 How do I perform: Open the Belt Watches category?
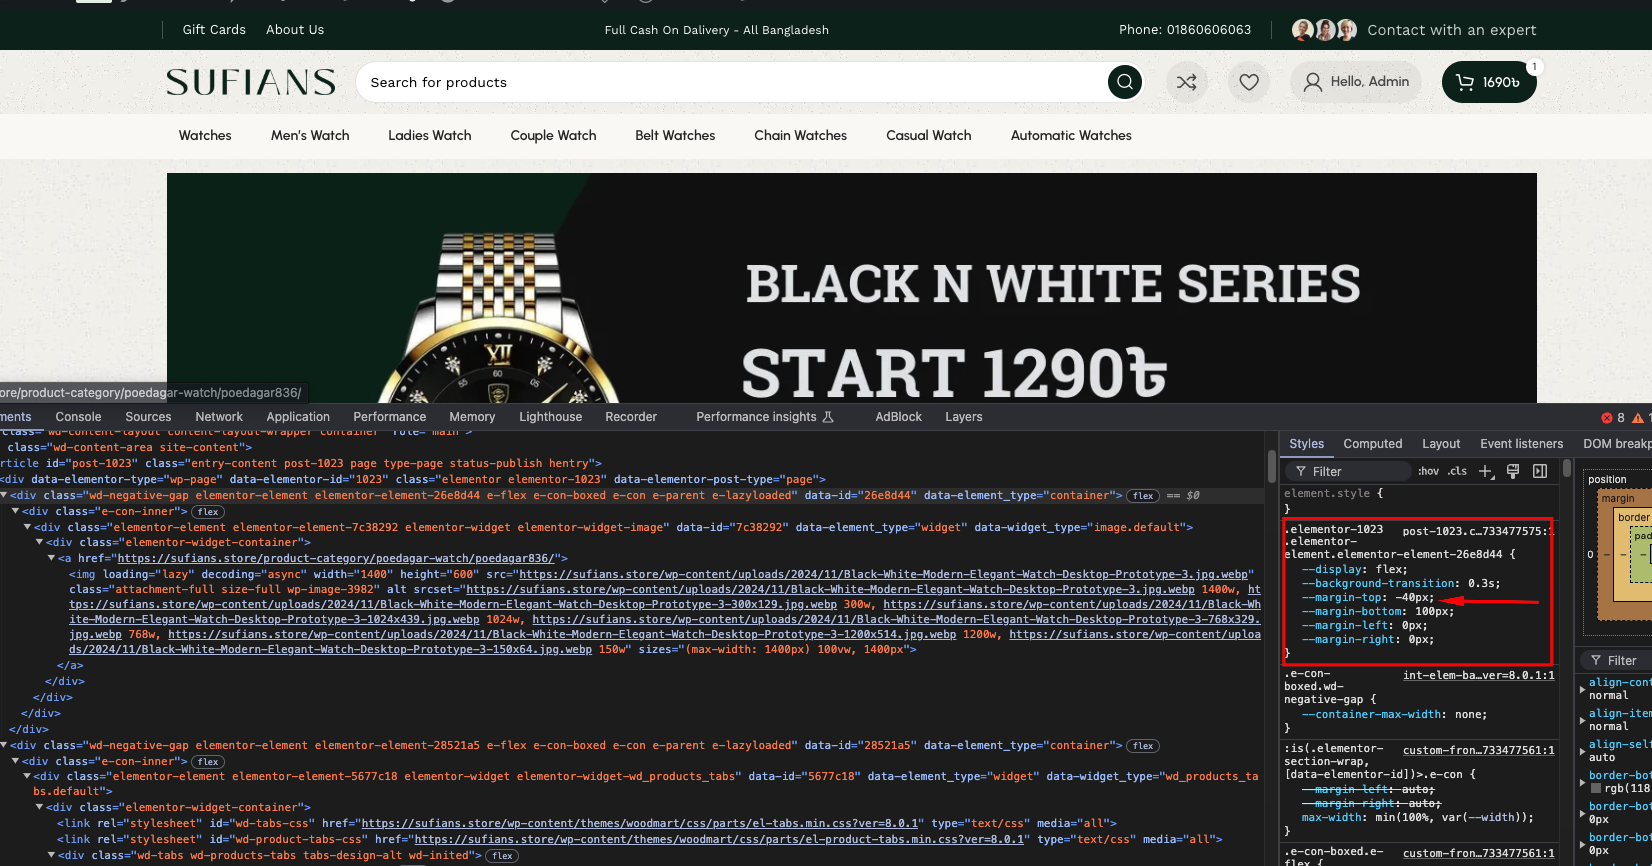click(675, 135)
